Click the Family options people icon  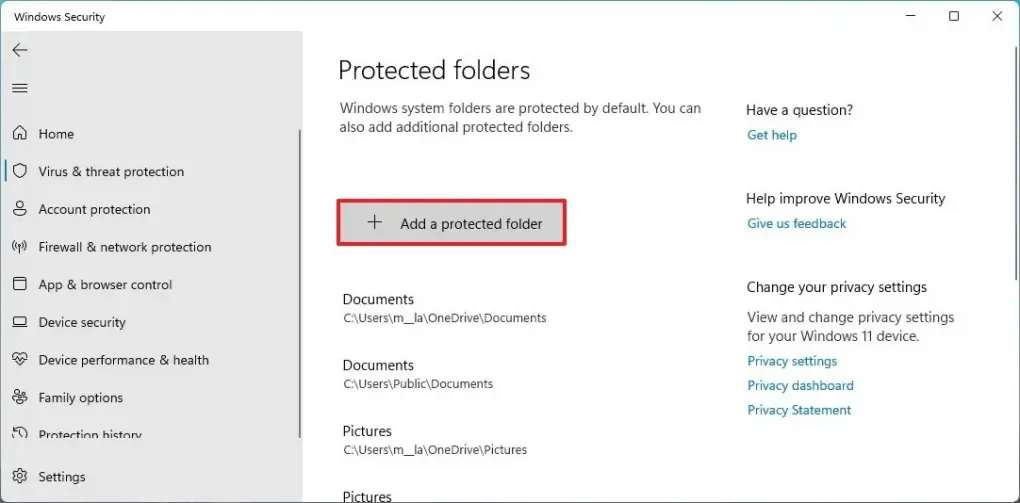pos(20,397)
